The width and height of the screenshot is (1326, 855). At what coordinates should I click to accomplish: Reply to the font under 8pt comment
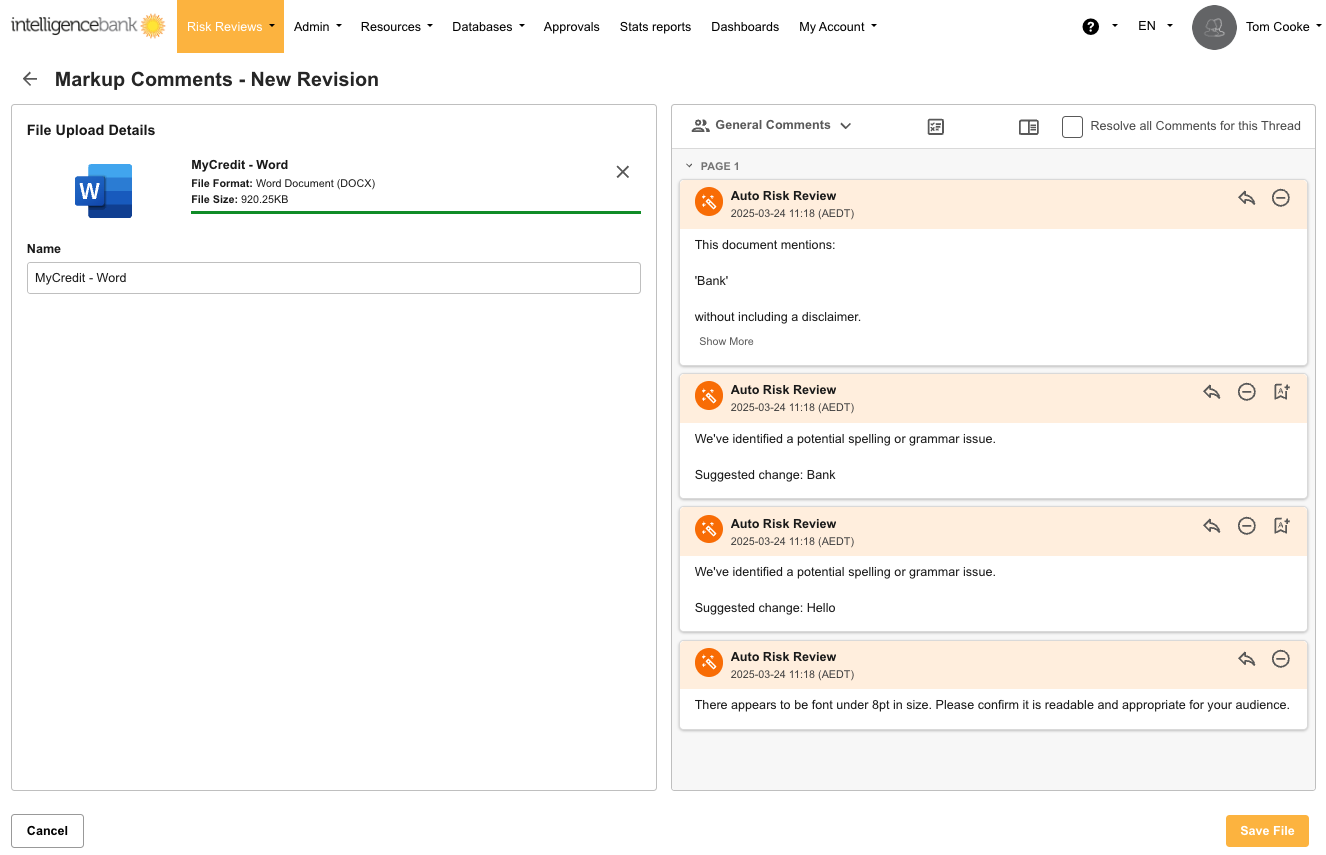pyautogui.click(x=1246, y=659)
